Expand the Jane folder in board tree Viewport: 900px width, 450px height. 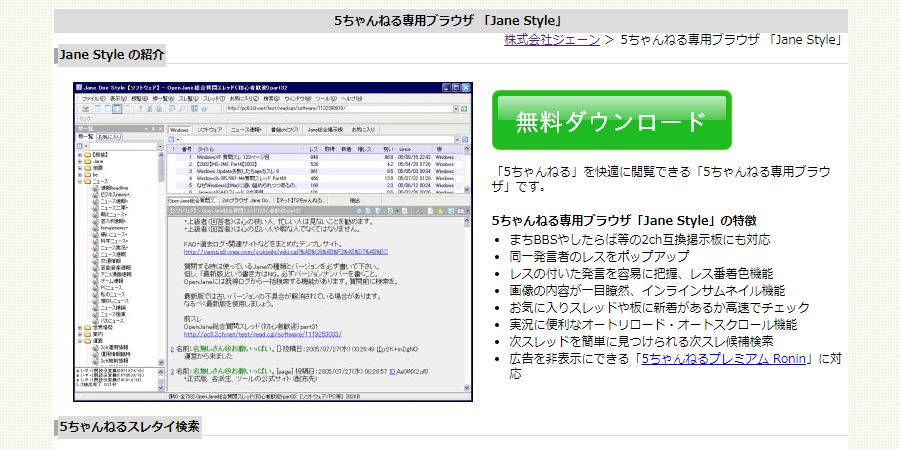pos(80,161)
